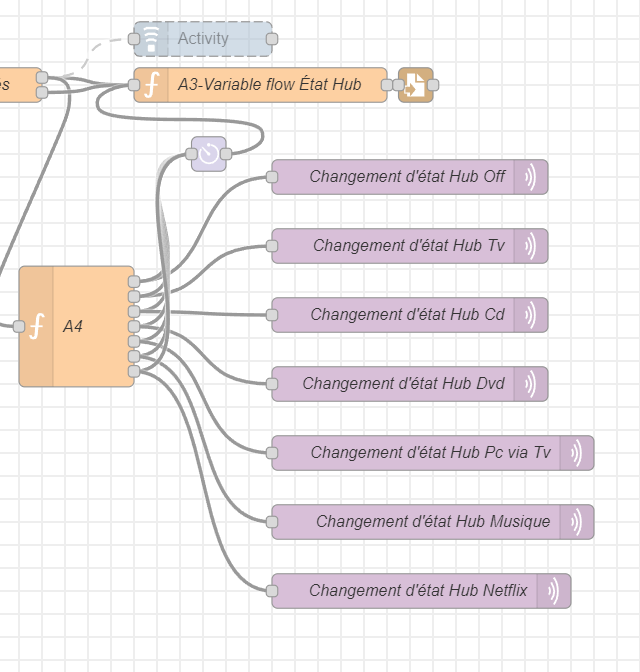Viewport: 640px width, 672px height.
Task: Click the input port of the Hub Dvd node
Action: pyautogui.click(x=272, y=384)
